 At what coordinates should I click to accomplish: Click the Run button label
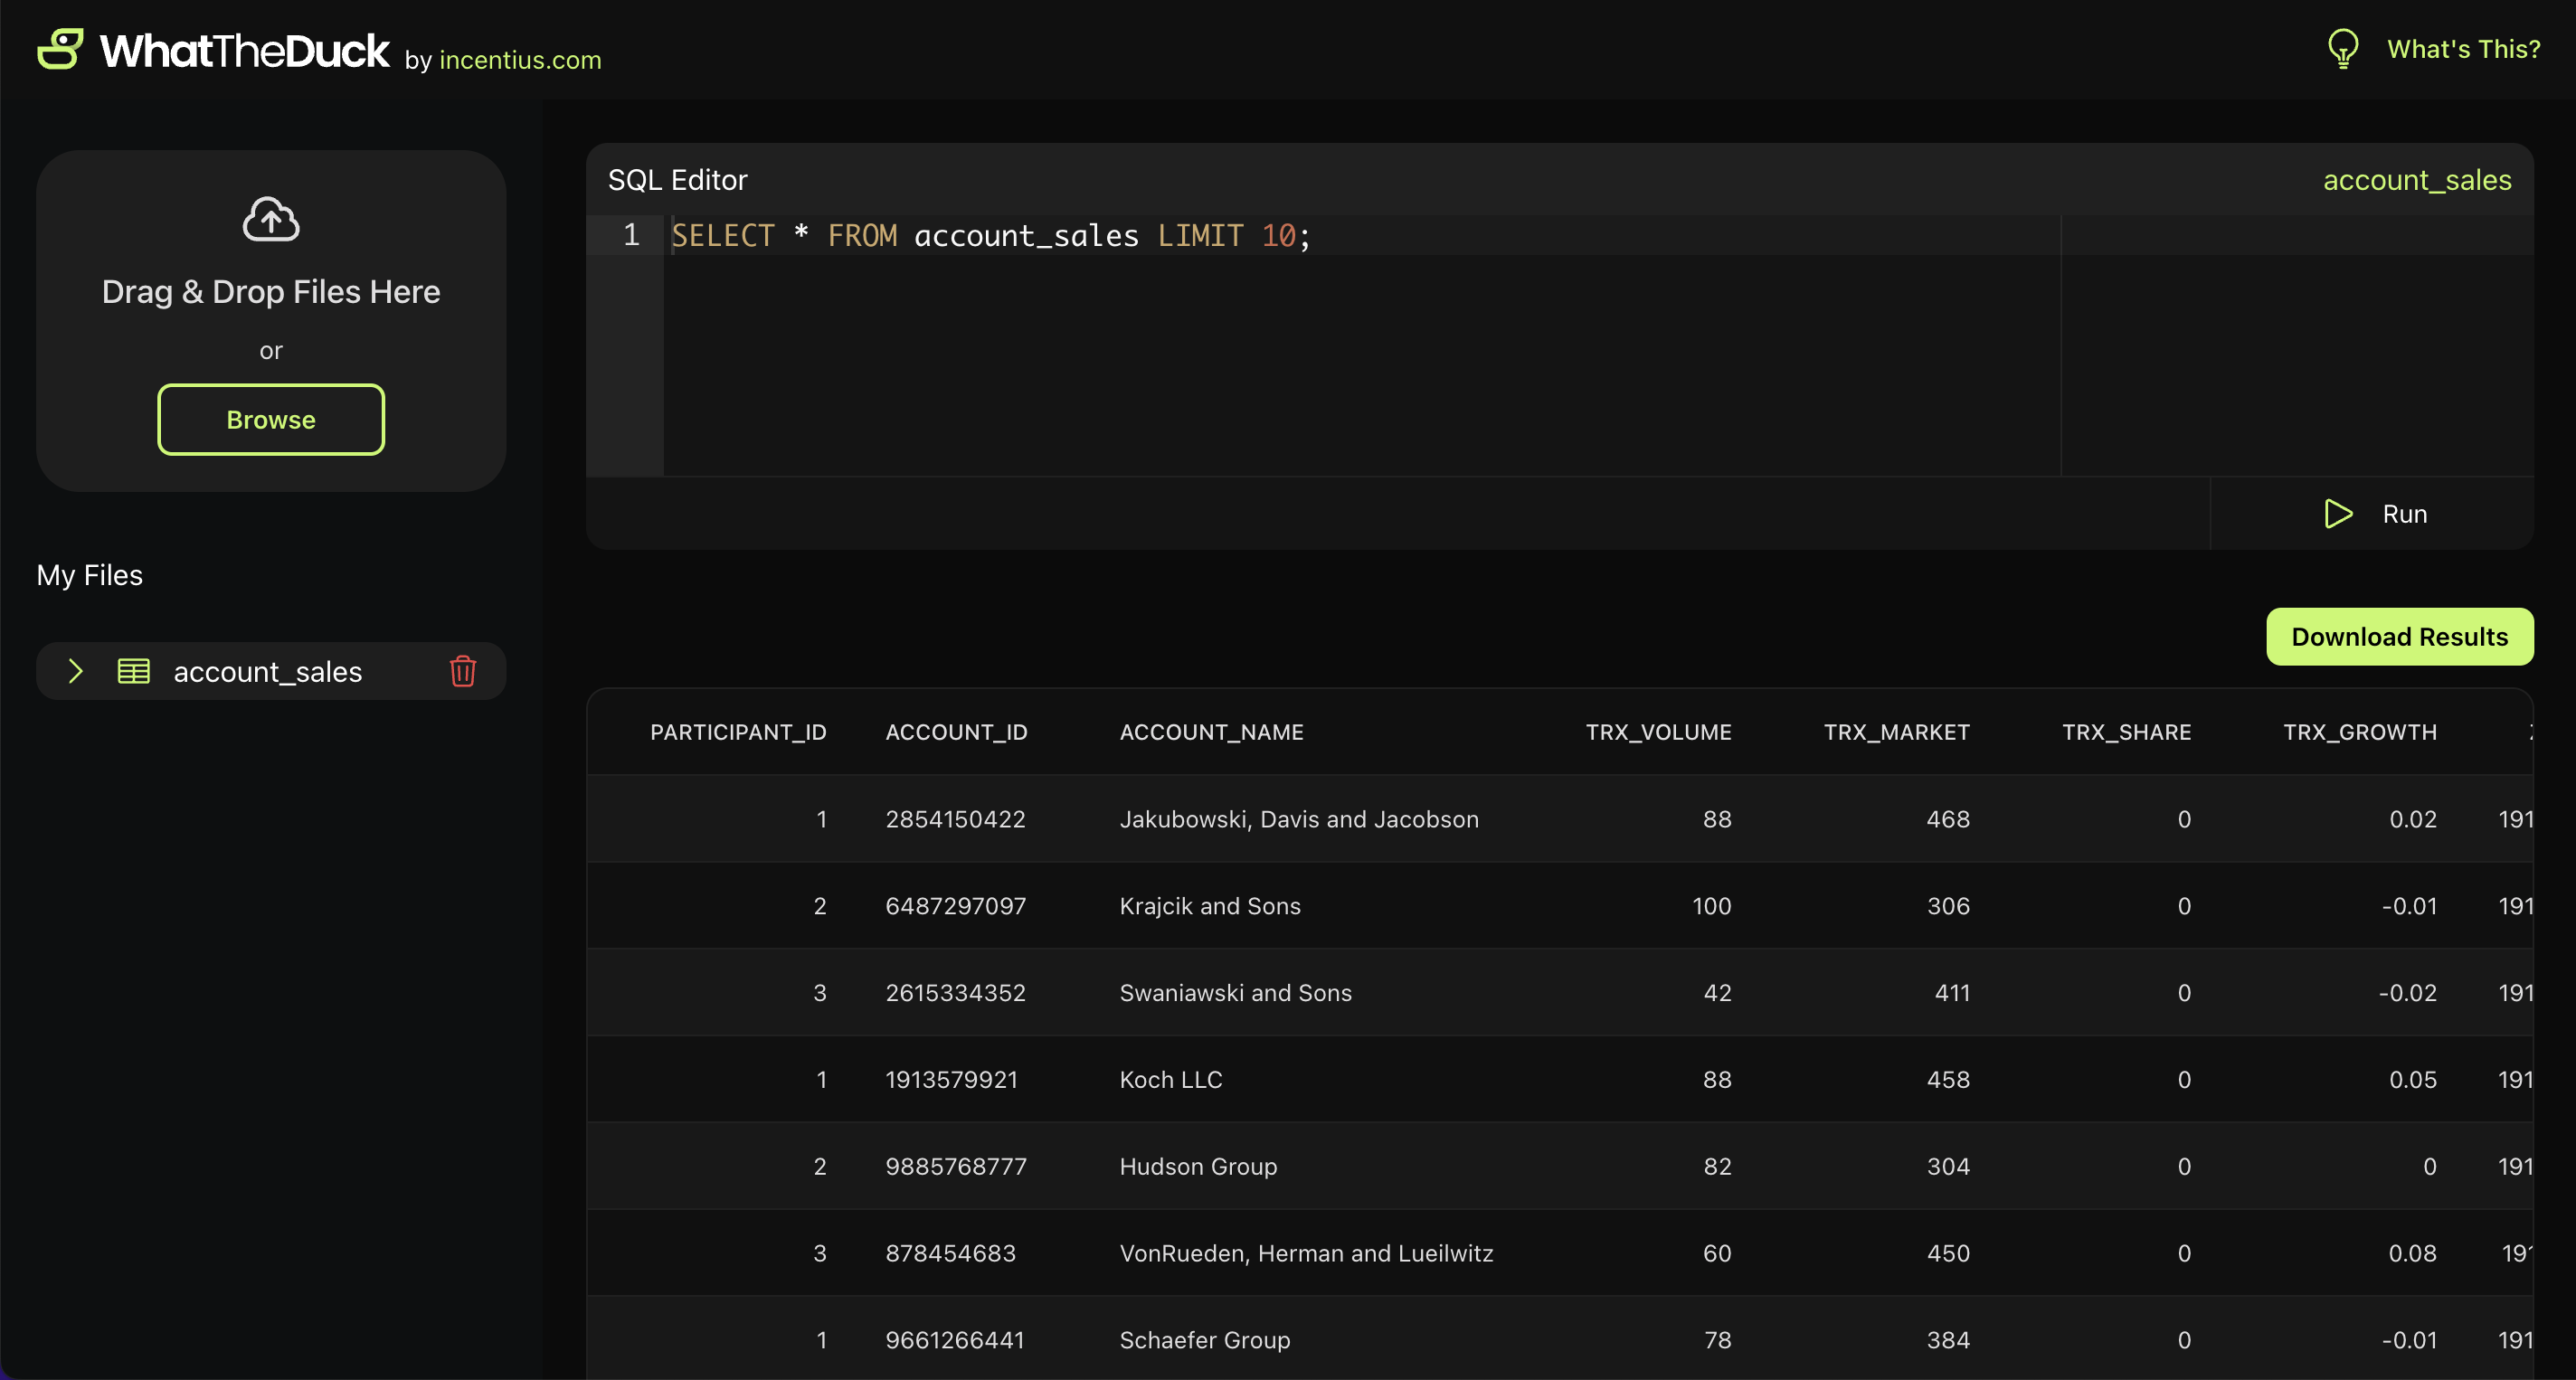[x=2404, y=514]
